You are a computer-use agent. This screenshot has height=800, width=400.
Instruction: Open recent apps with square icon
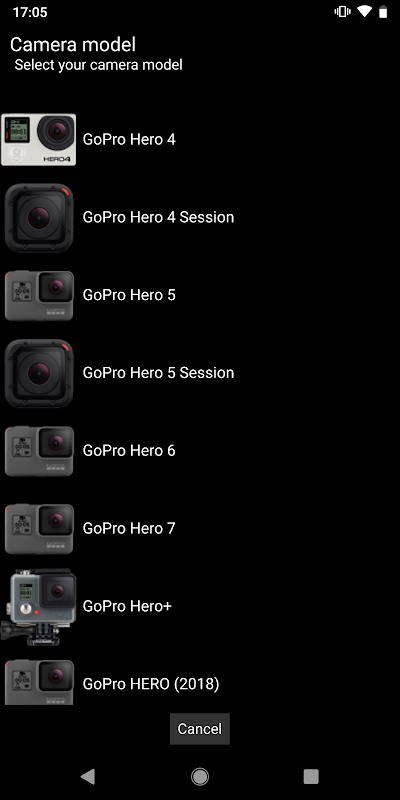pos(311,777)
